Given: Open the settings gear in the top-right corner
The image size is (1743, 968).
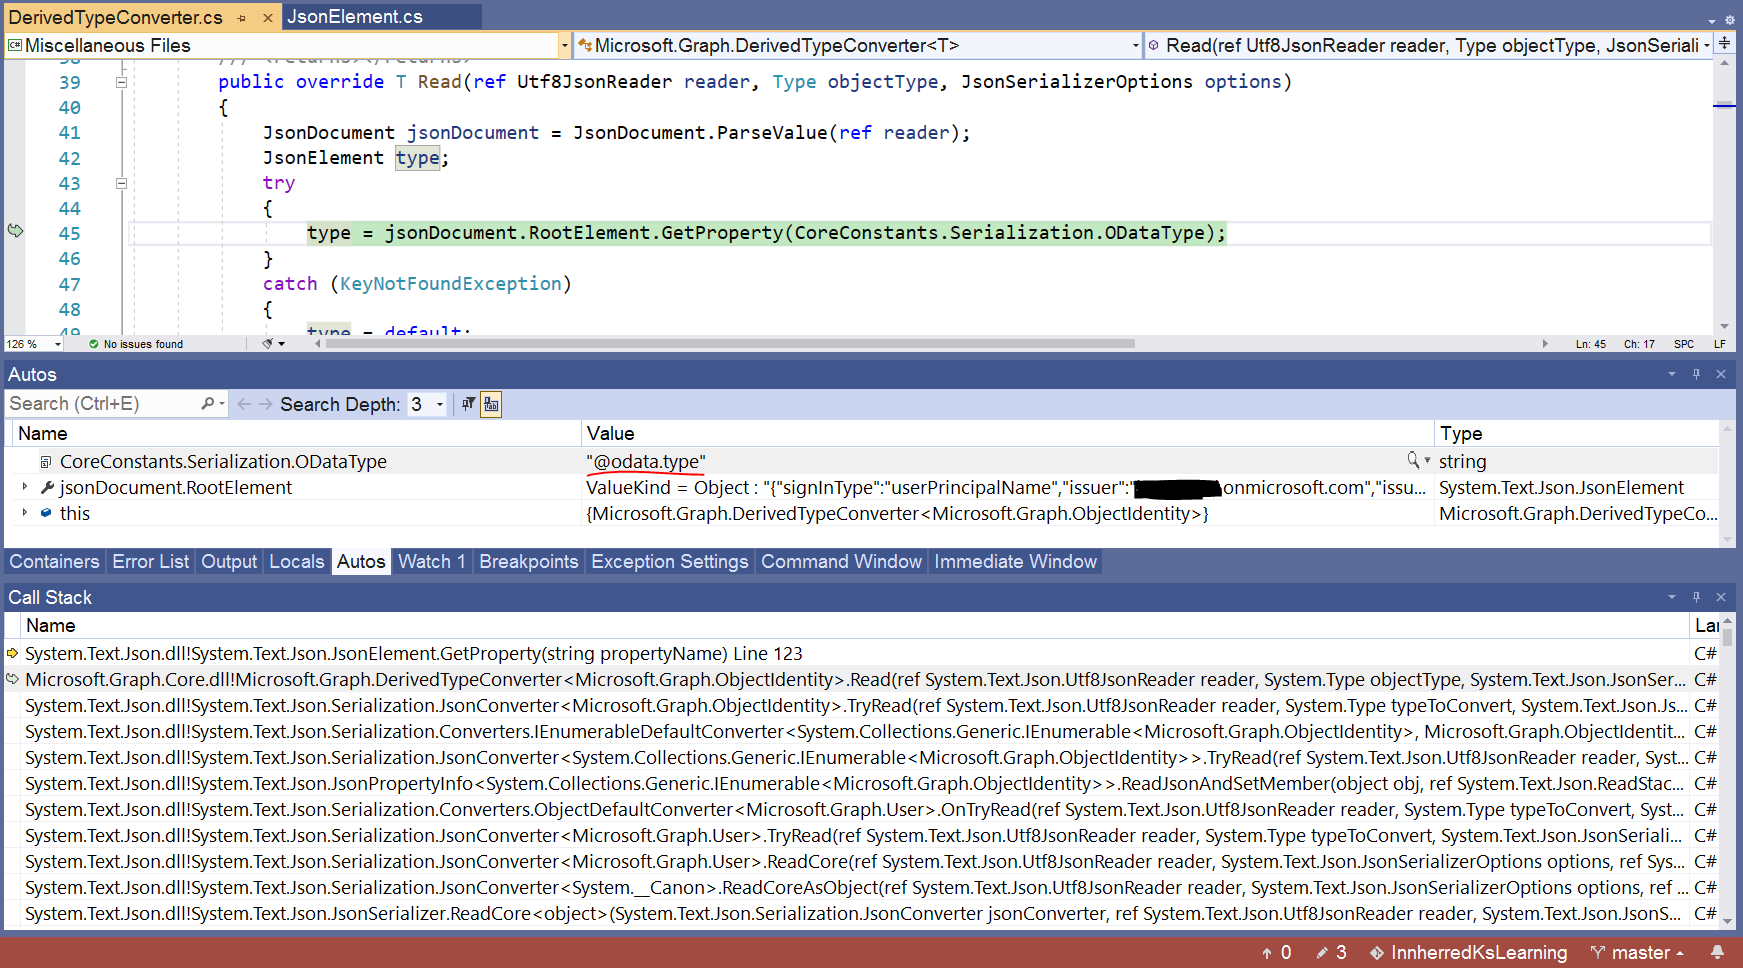Looking at the screenshot, I should point(1730,19).
